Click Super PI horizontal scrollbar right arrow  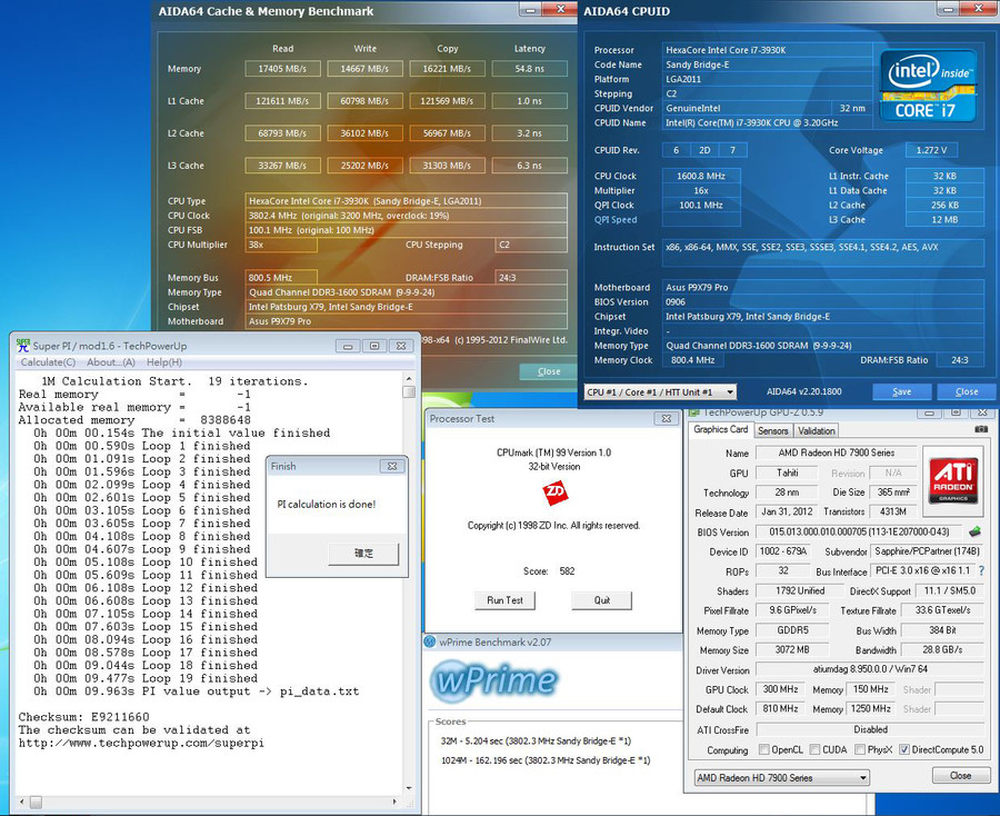395,801
